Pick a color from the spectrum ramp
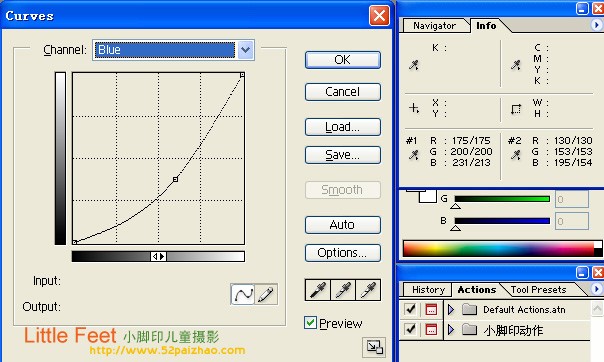The image size is (604, 362). [498, 249]
